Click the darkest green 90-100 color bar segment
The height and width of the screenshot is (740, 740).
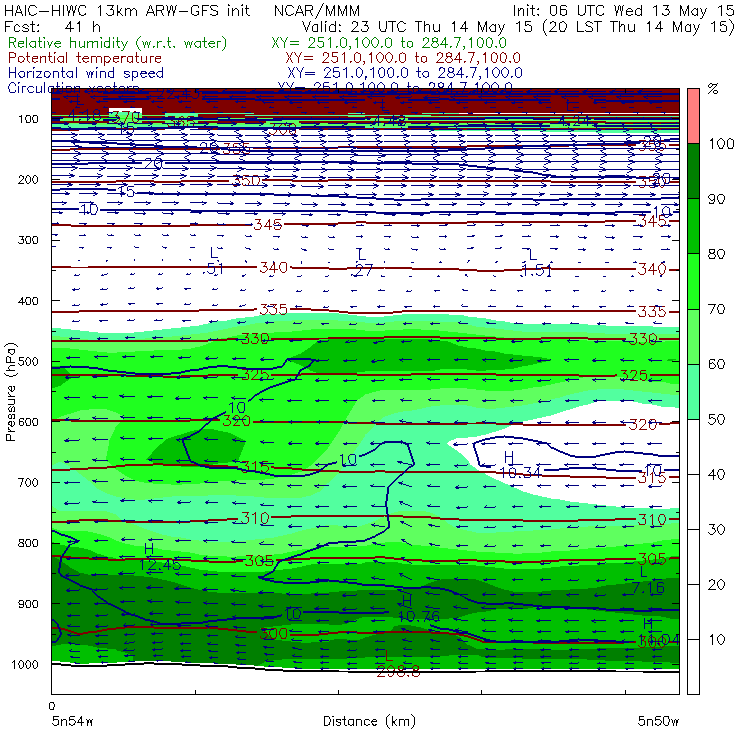click(693, 171)
